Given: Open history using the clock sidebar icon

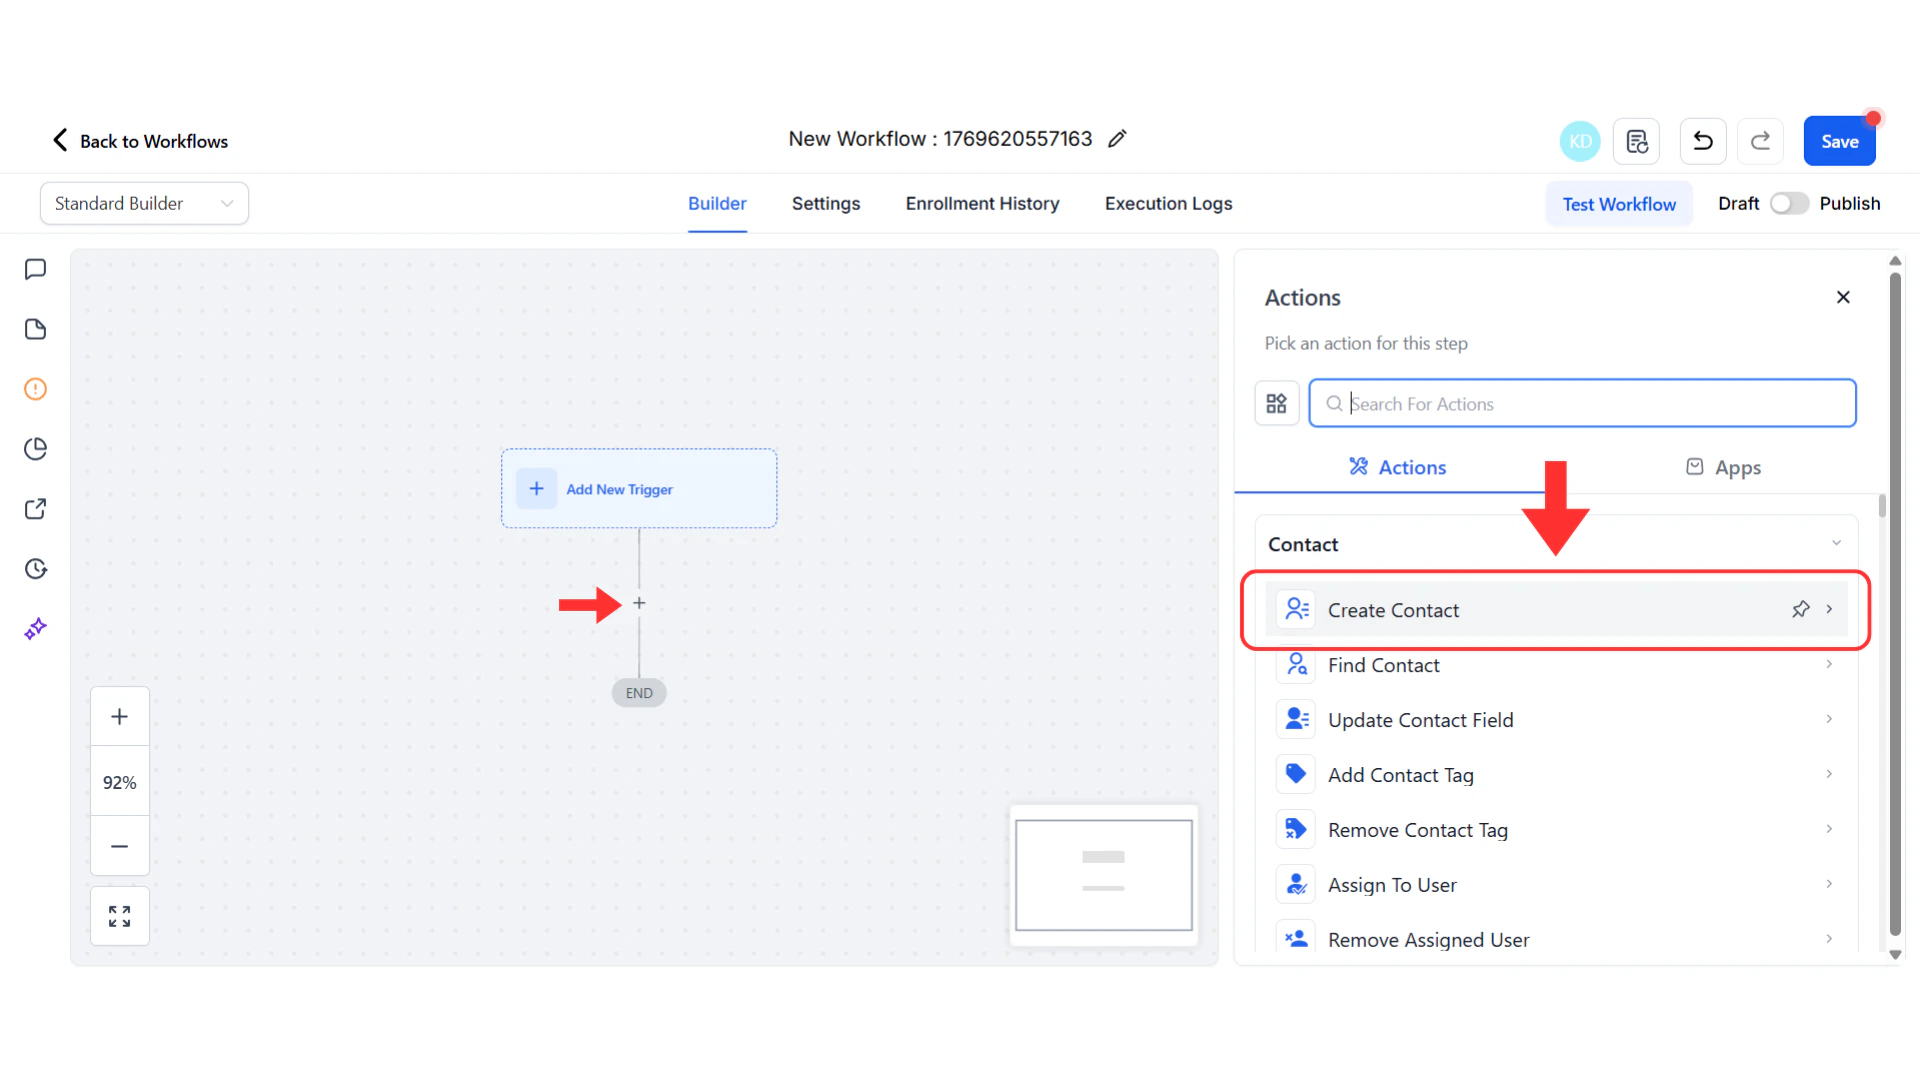Looking at the screenshot, I should point(36,568).
